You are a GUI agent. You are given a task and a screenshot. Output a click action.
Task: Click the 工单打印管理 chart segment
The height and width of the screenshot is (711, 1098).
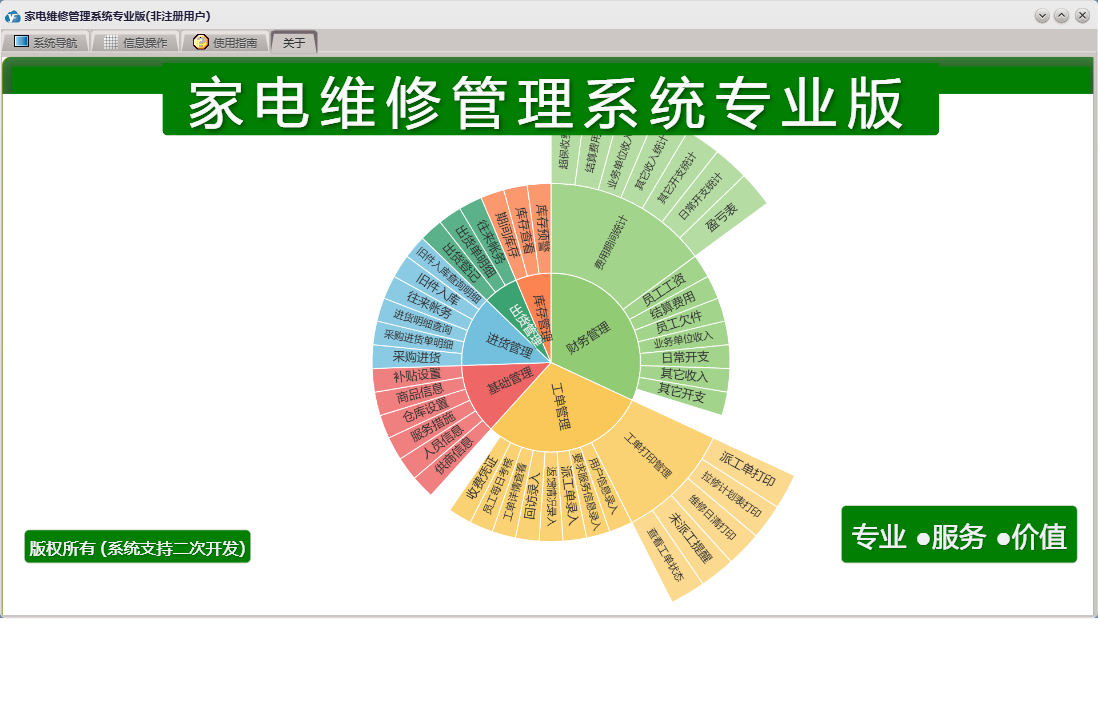coord(650,455)
